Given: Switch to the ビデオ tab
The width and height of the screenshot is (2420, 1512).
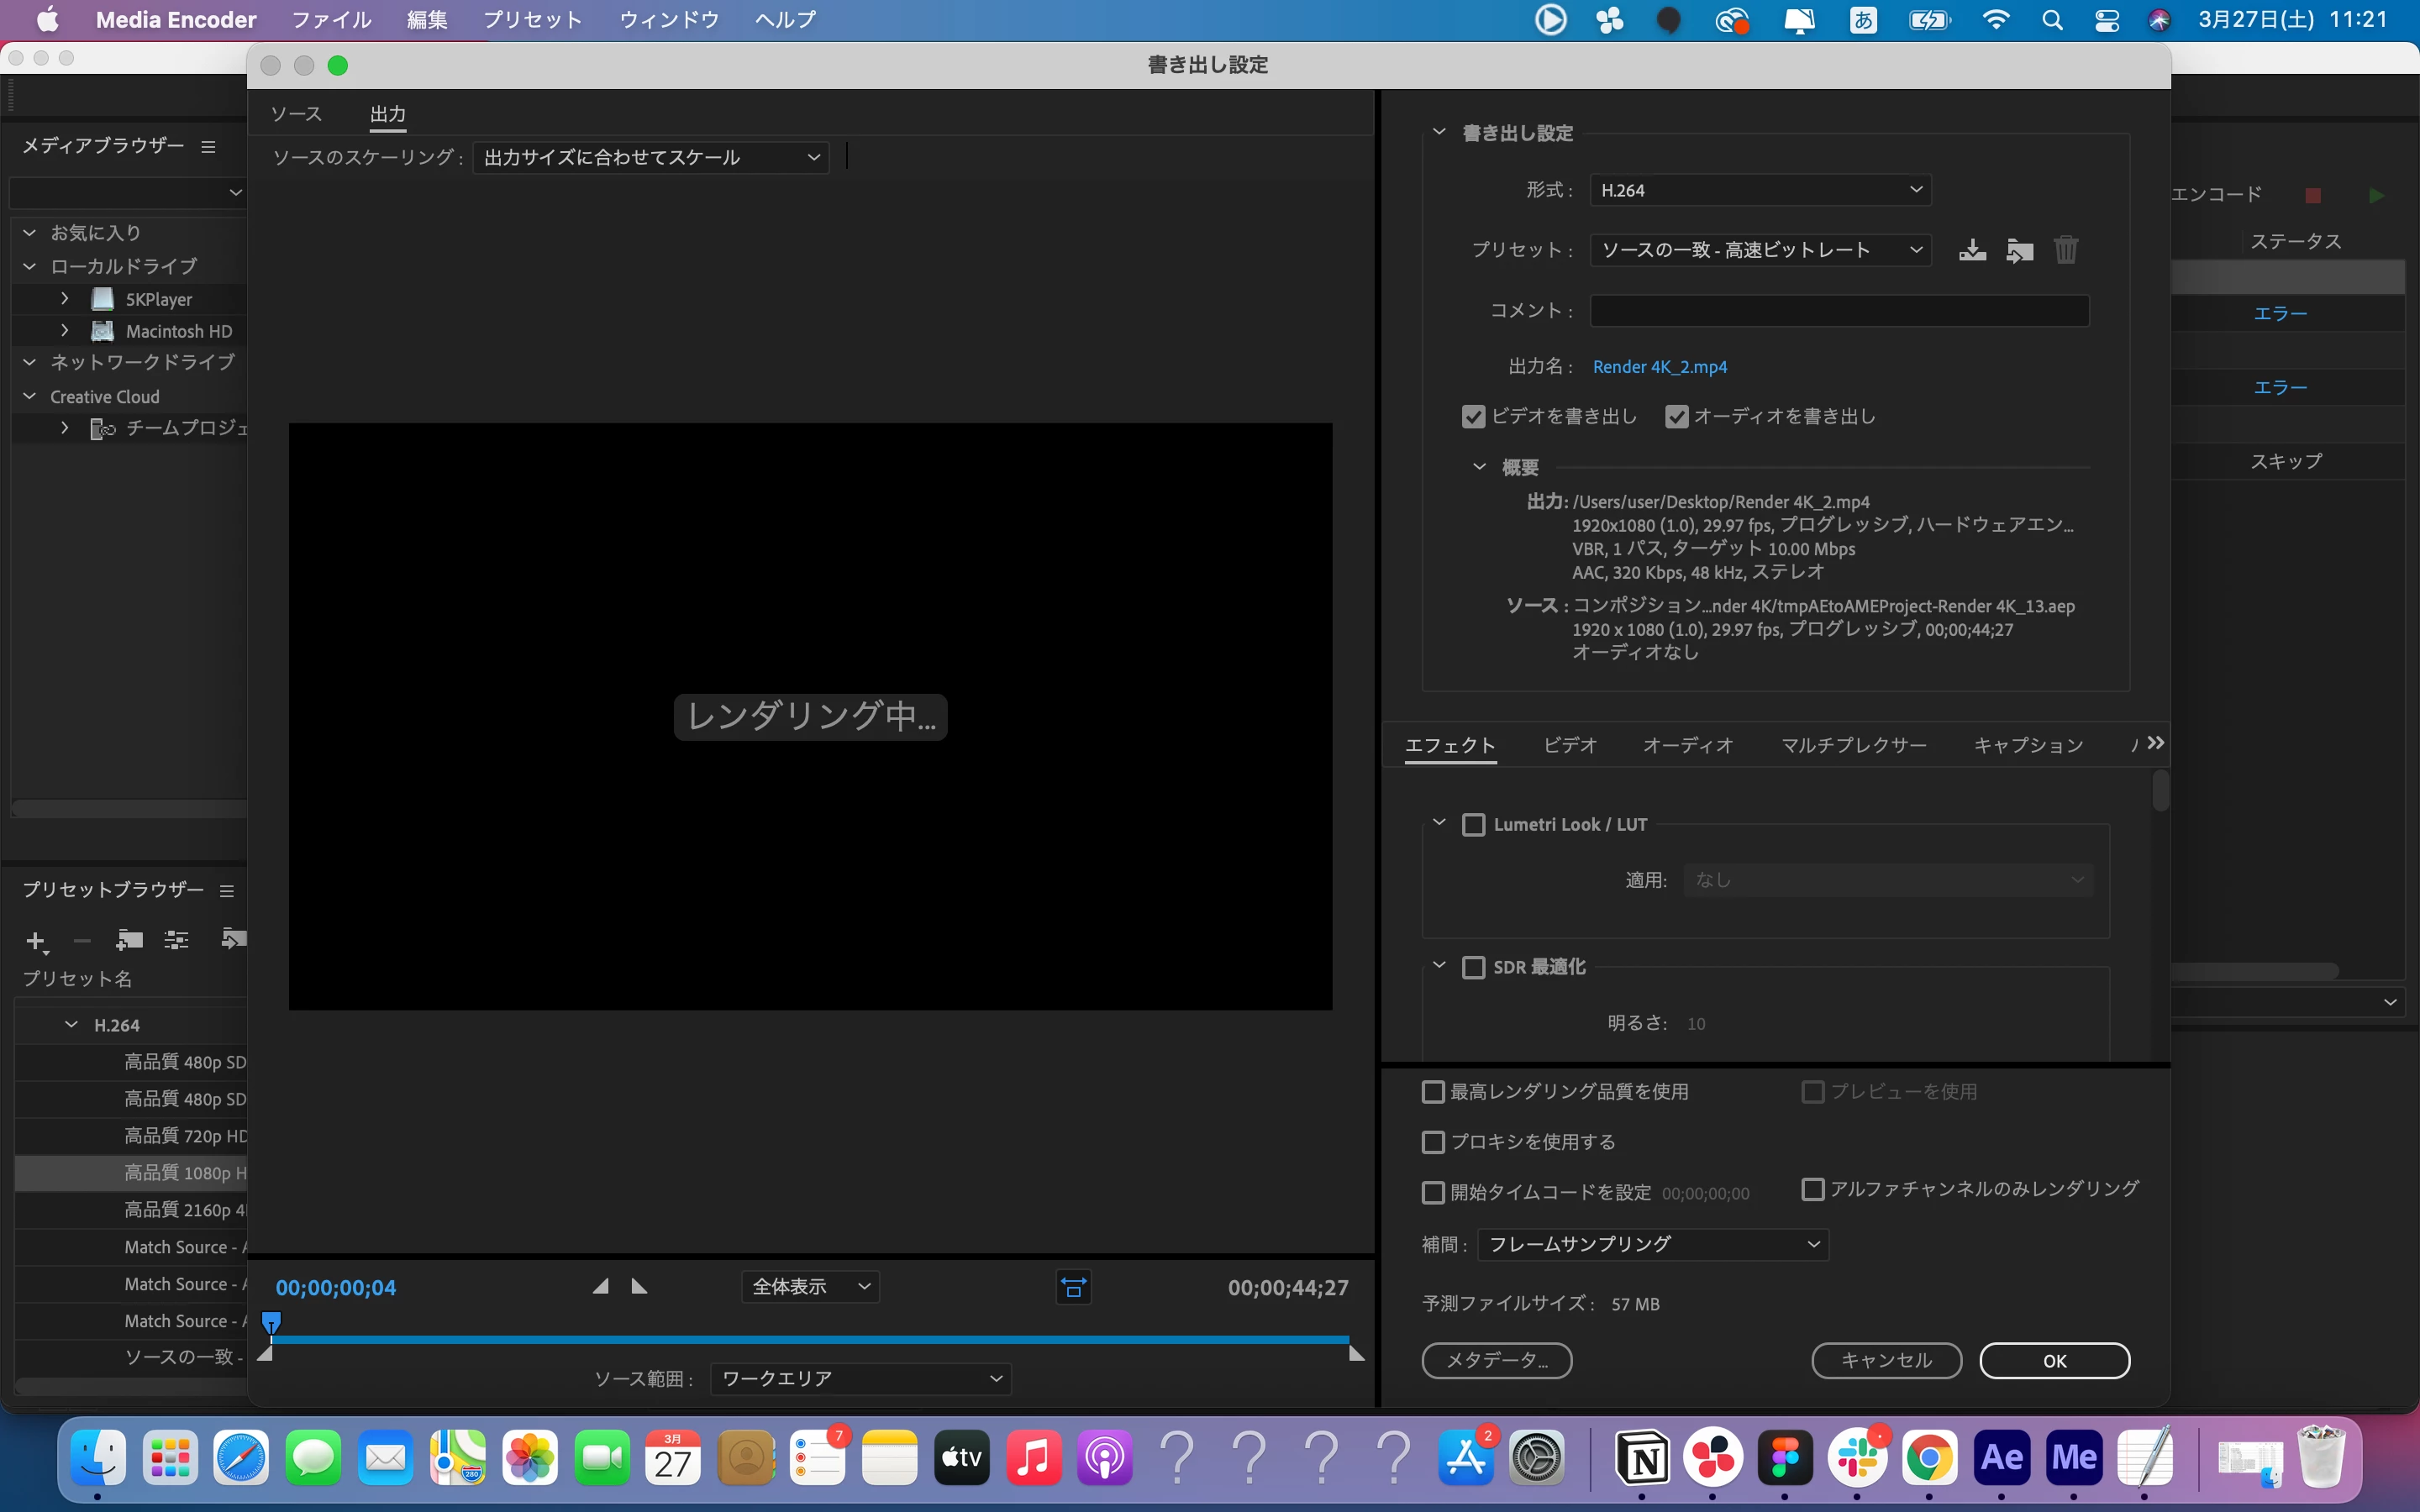Looking at the screenshot, I should click(x=1569, y=745).
